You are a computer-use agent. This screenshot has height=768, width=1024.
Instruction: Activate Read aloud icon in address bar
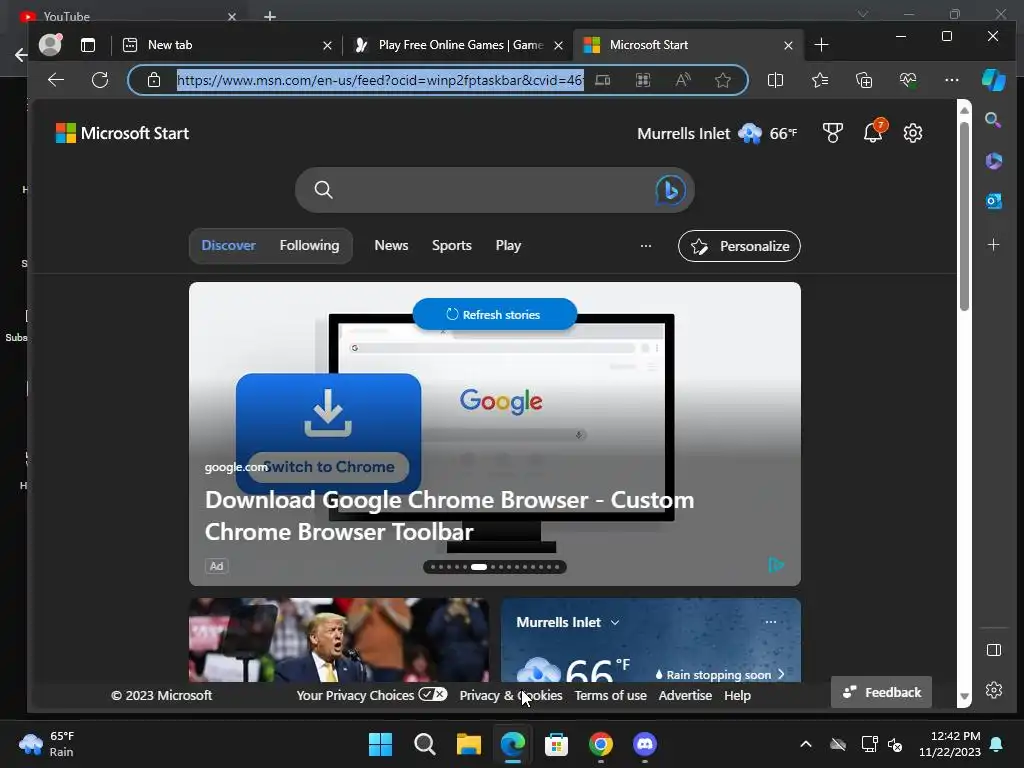[683, 80]
